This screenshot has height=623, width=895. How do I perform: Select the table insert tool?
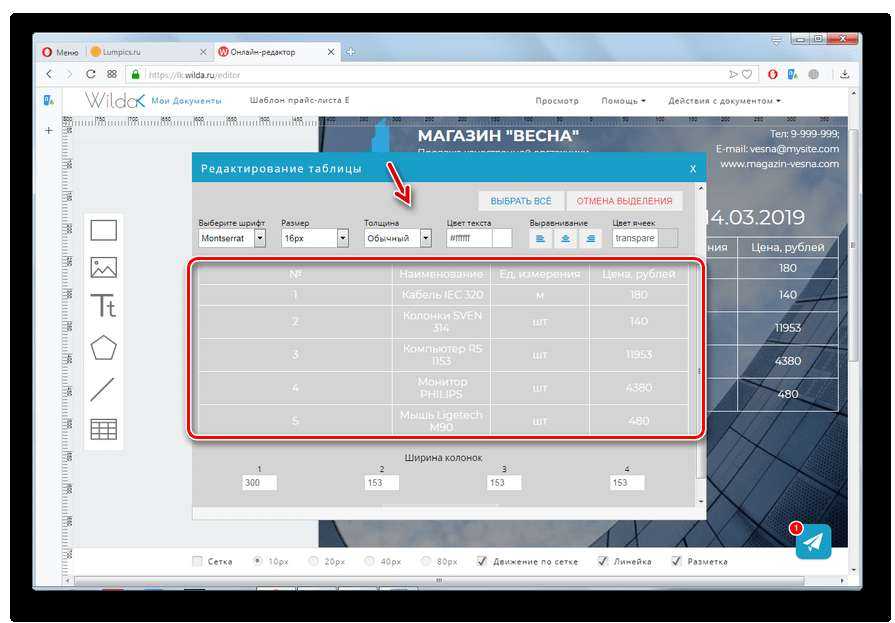pos(104,429)
